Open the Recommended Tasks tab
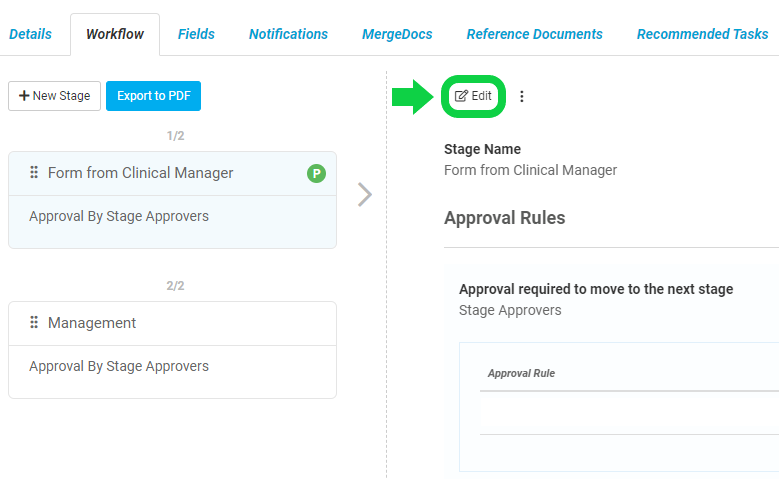 (702, 34)
